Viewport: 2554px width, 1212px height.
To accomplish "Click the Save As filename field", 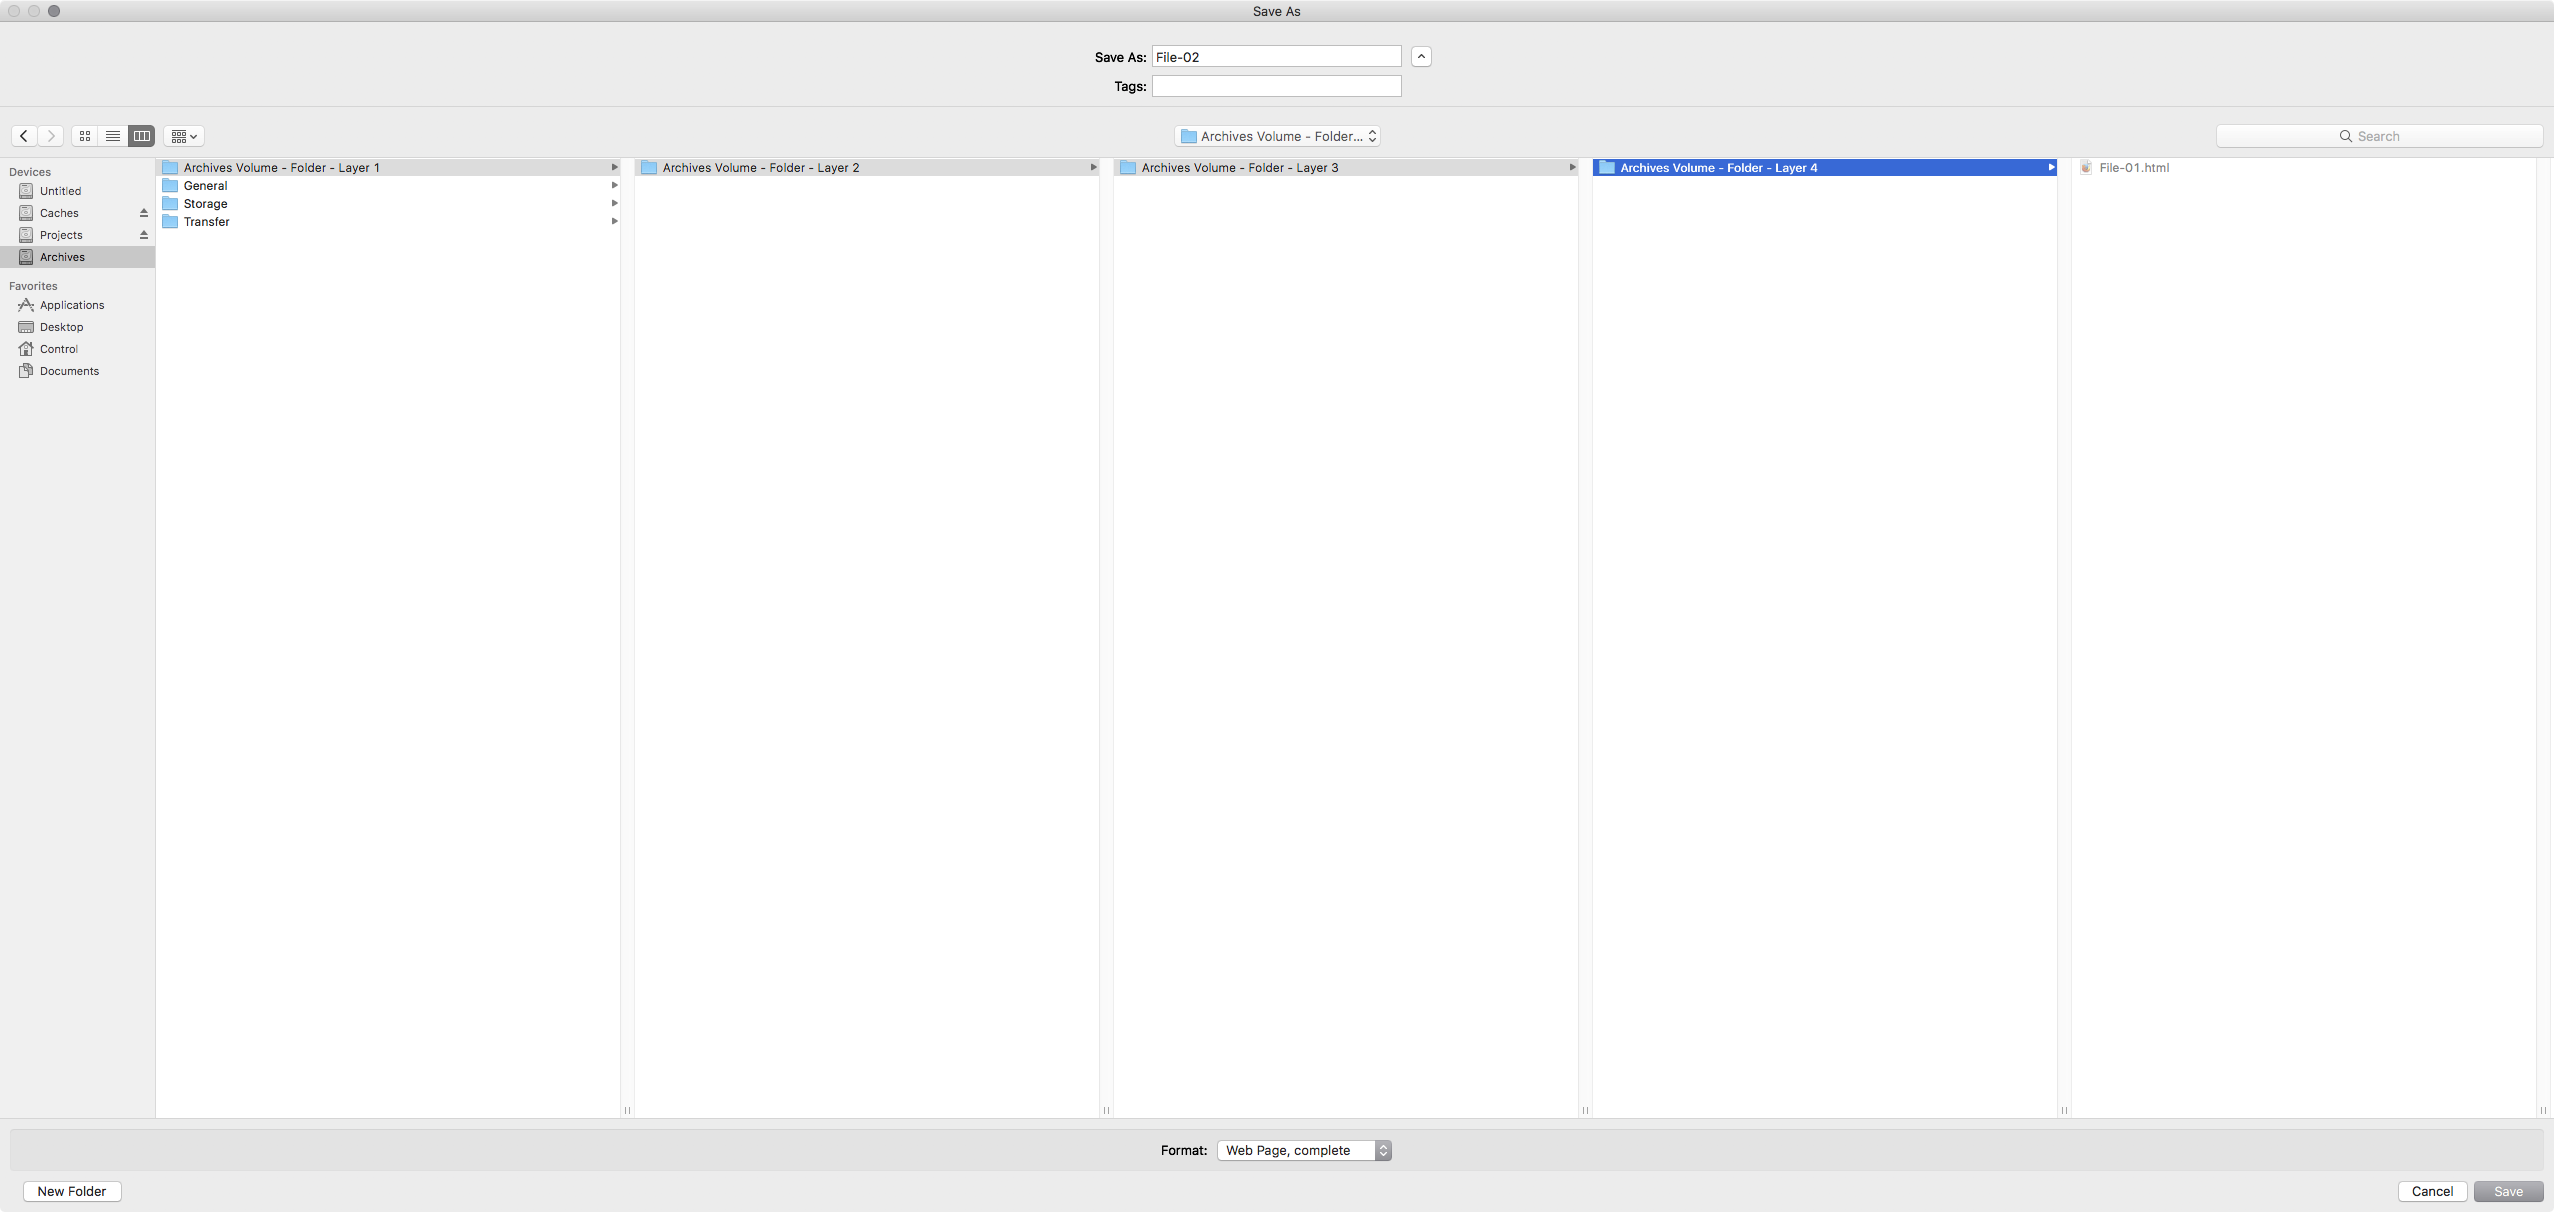I will click(x=1276, y=57).
